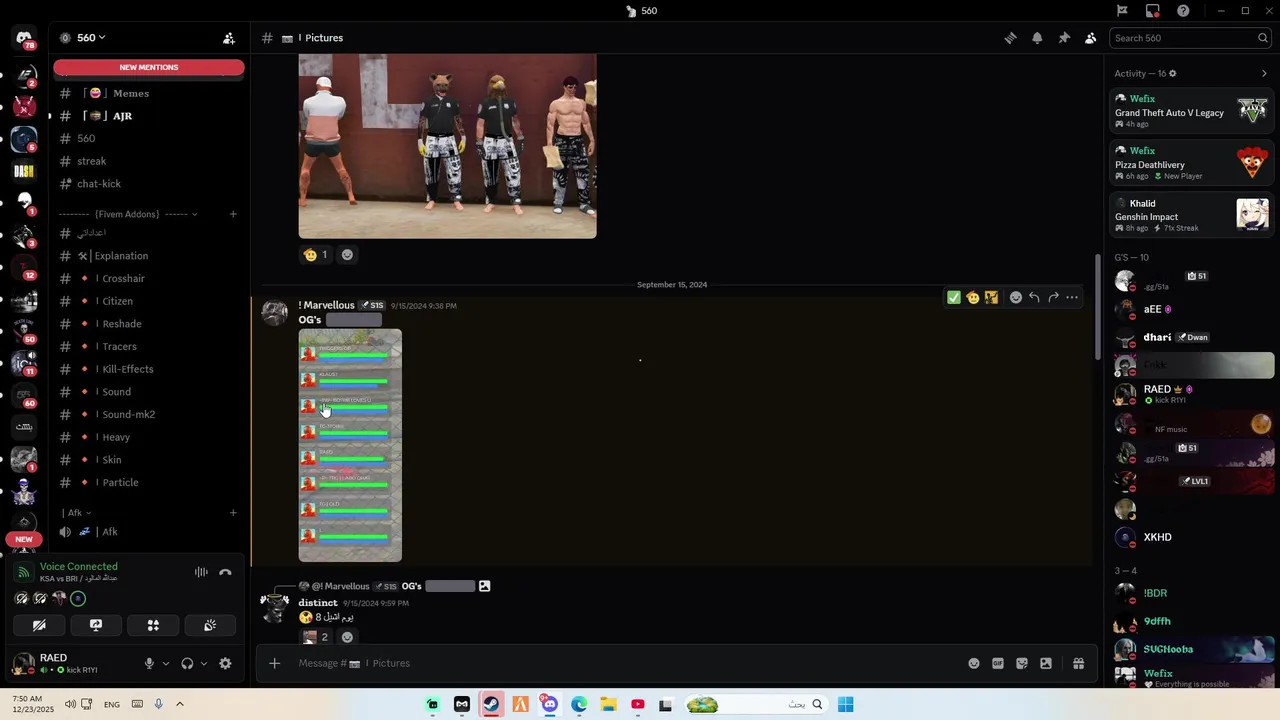Open the Discord inbox icon in title bar
This screenshot has height=720, width=1280.
(x=1153, y=11)
